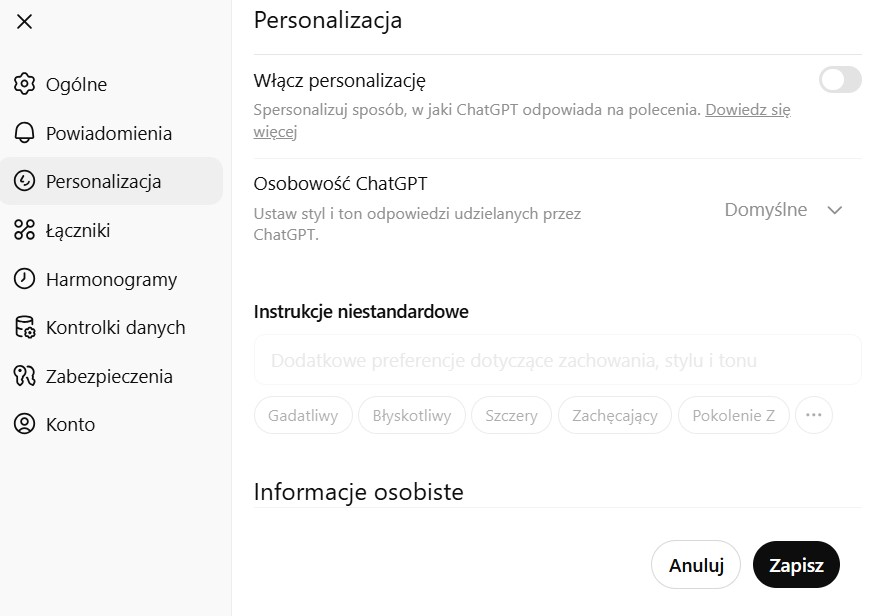Screen dimensions: 871x616
Task: Show more tone suggestions with ellipsis button
Action: pos(813,415)
